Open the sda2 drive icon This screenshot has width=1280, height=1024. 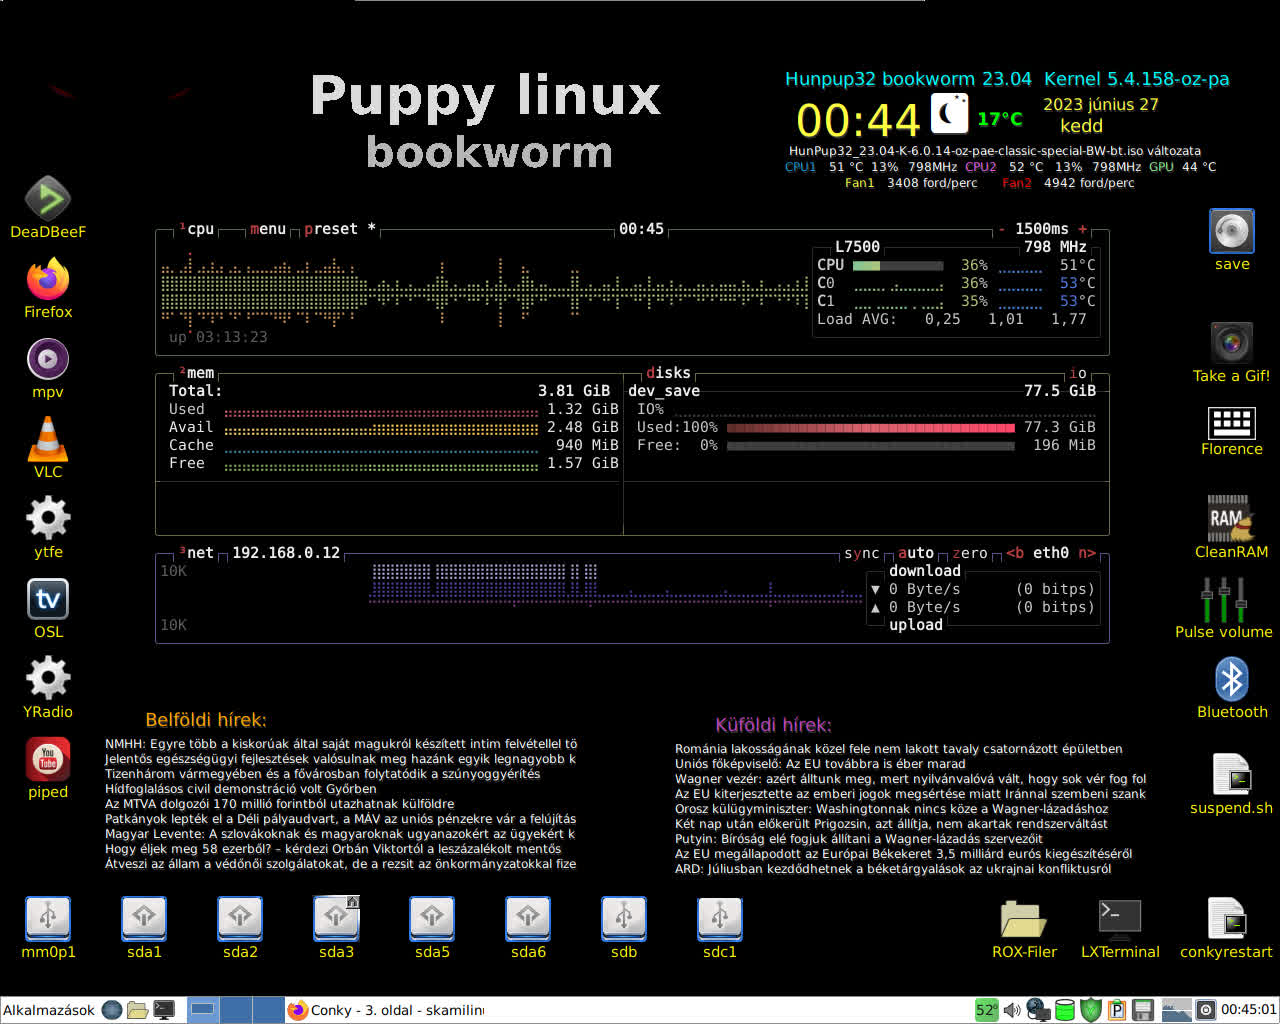coord(240,919)
